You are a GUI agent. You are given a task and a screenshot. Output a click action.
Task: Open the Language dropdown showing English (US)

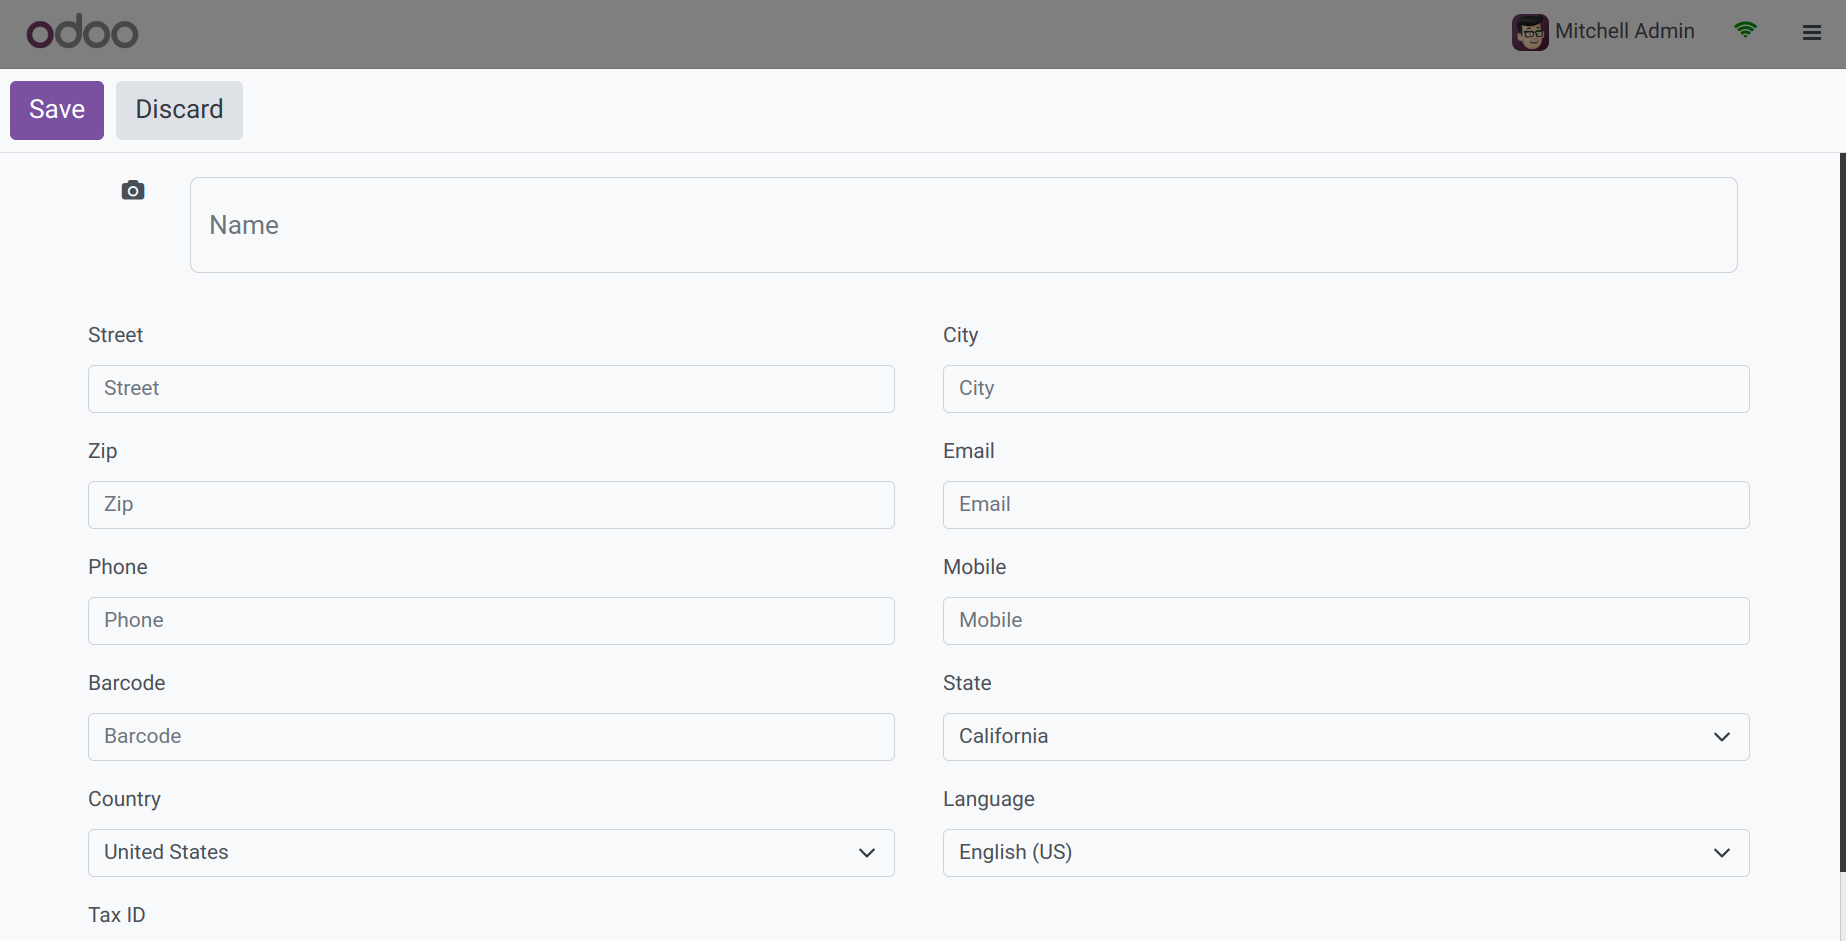(x=1345, y=853)
